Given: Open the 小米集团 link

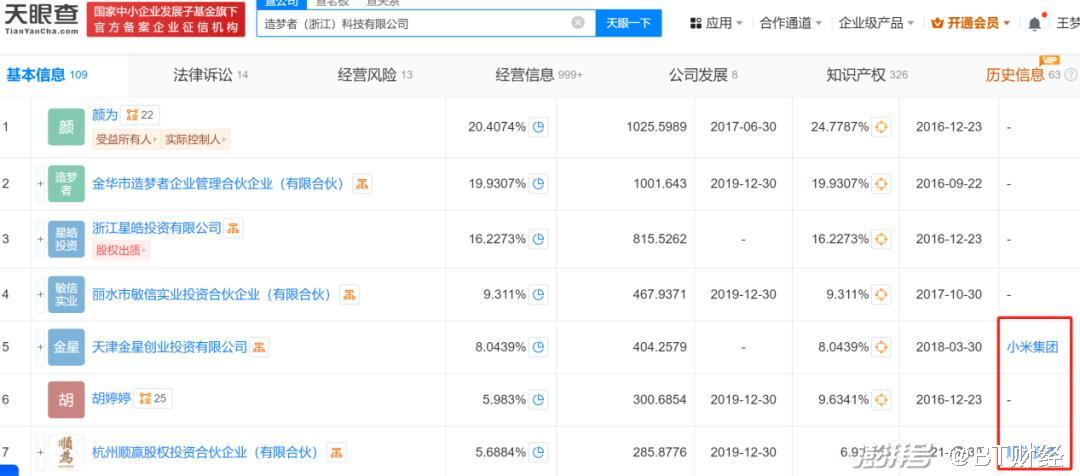Looking at the screenshot, I should 1032,347.
